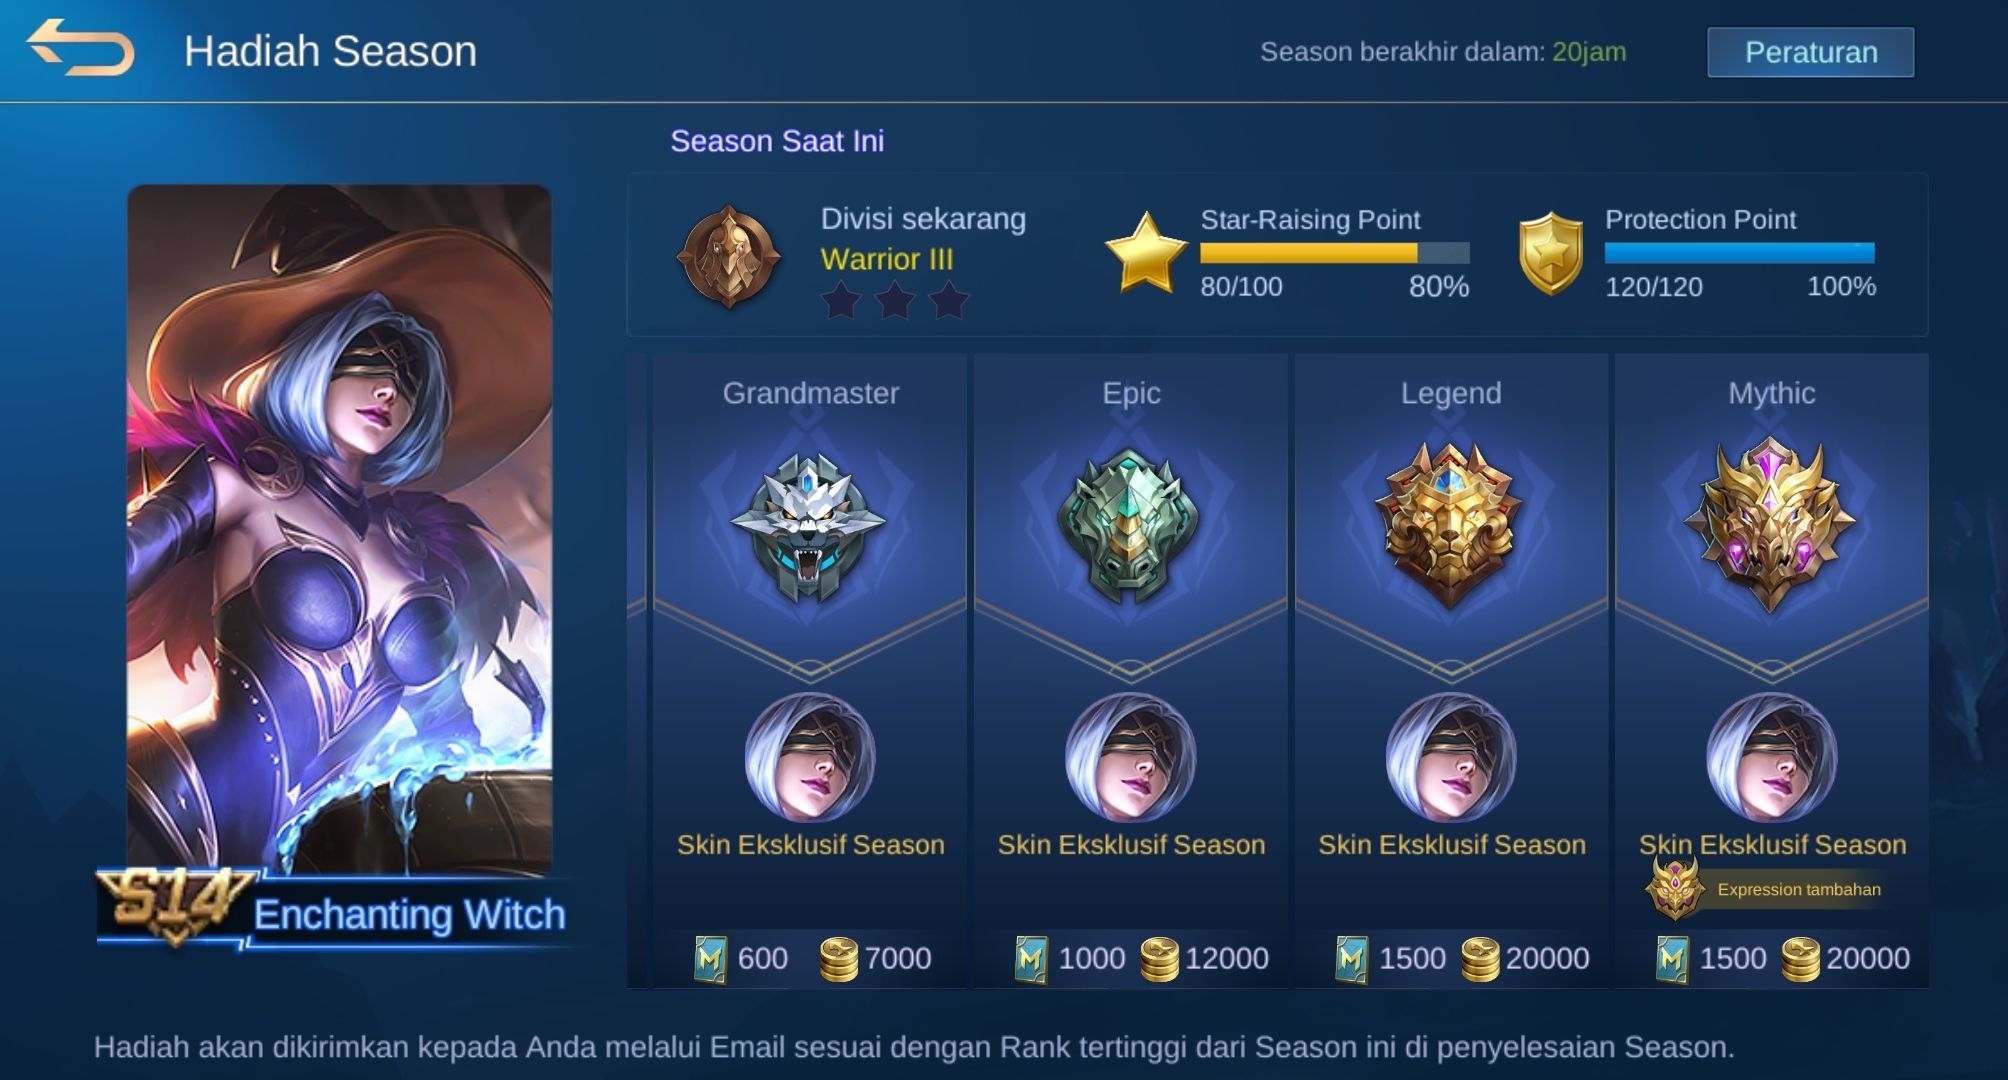Tap the Season Saat Ini heading
This screenshot has width=2008, height=1080.
pos(777,141)
